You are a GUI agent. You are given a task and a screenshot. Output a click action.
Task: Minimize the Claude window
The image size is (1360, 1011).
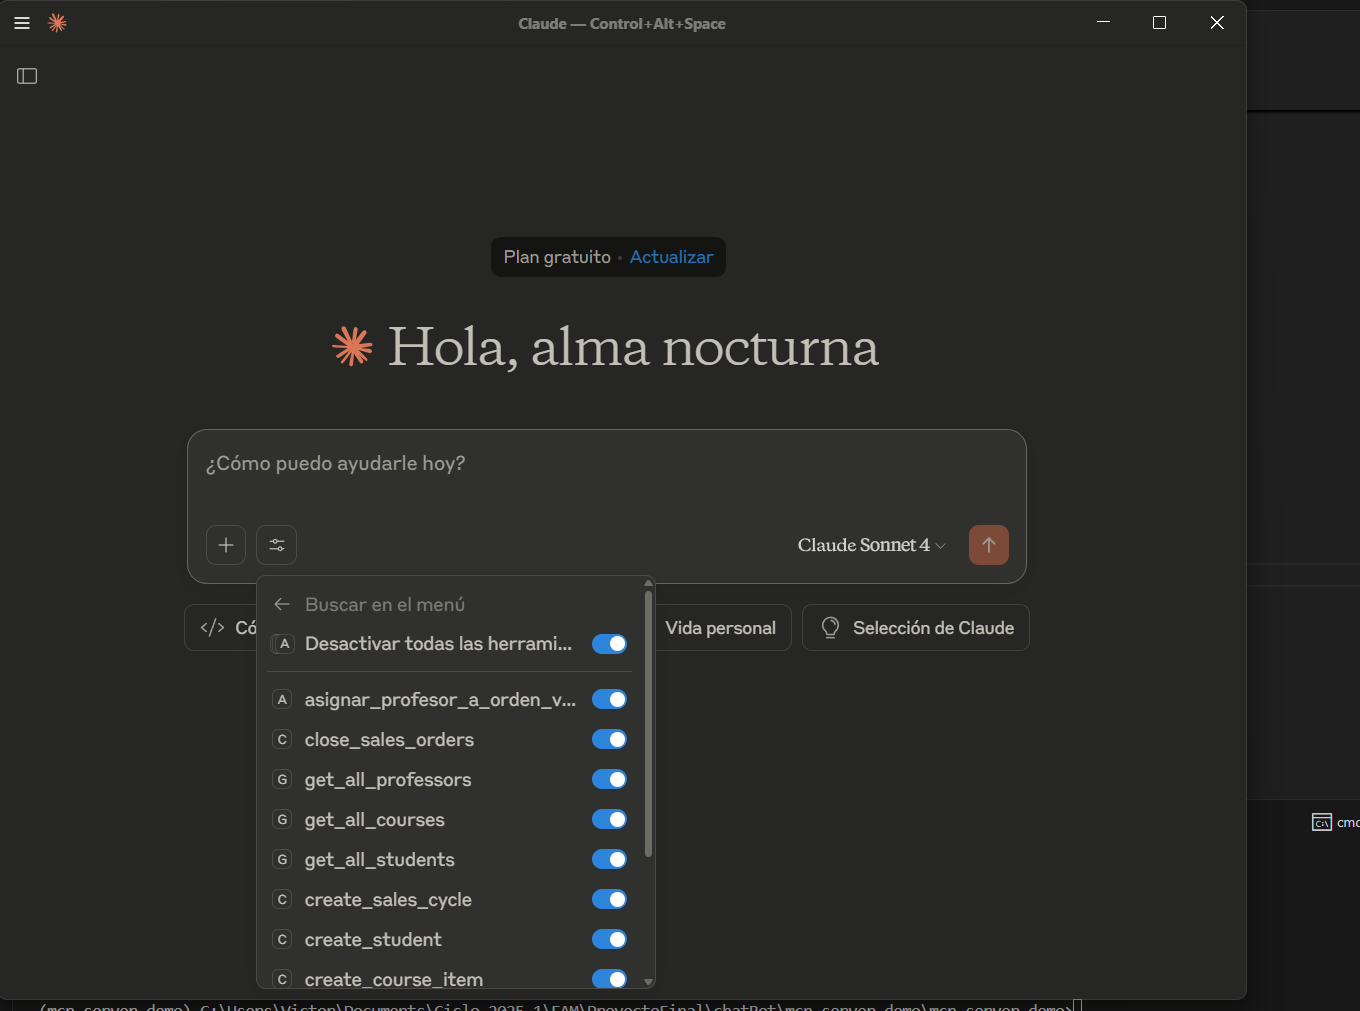1104,23
